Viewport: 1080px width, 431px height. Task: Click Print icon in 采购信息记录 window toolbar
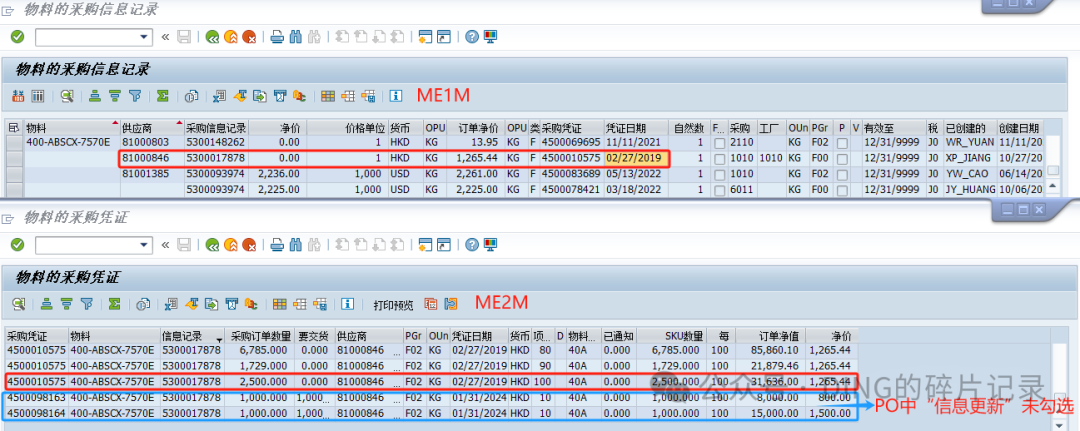(277, 36)
